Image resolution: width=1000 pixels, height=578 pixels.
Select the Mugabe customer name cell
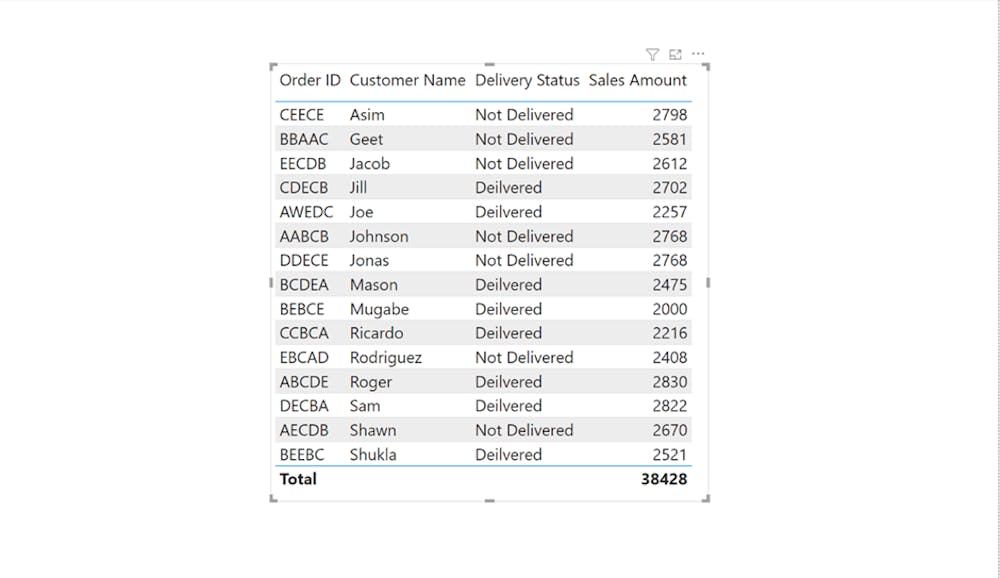pos(379,309)
